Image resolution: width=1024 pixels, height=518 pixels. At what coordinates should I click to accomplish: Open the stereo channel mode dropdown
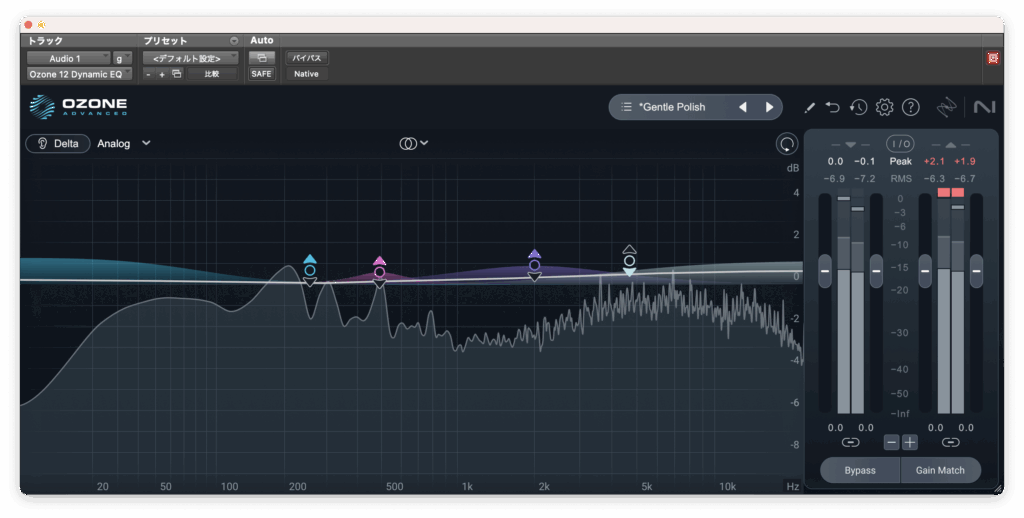pyautogui.click(x=413, y=143)
